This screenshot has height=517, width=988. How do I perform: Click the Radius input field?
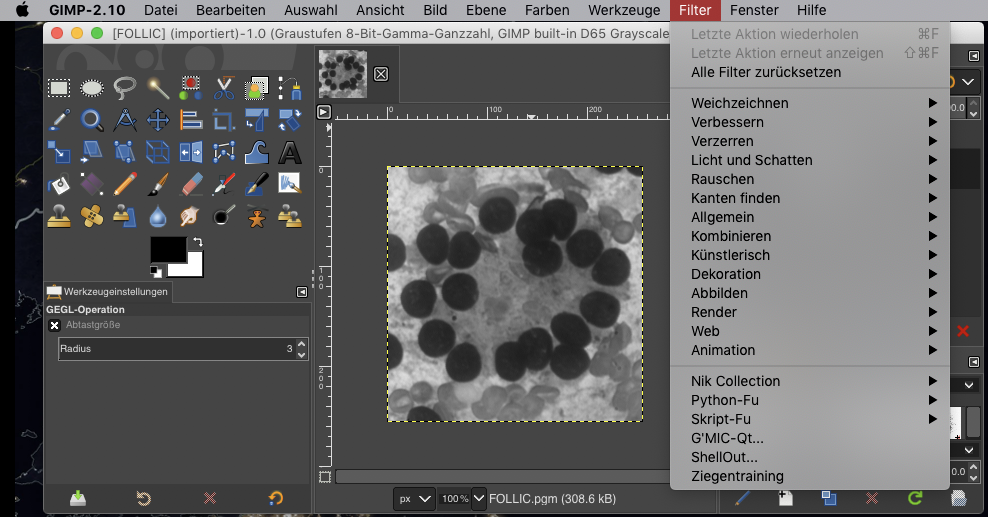point(170,349)
